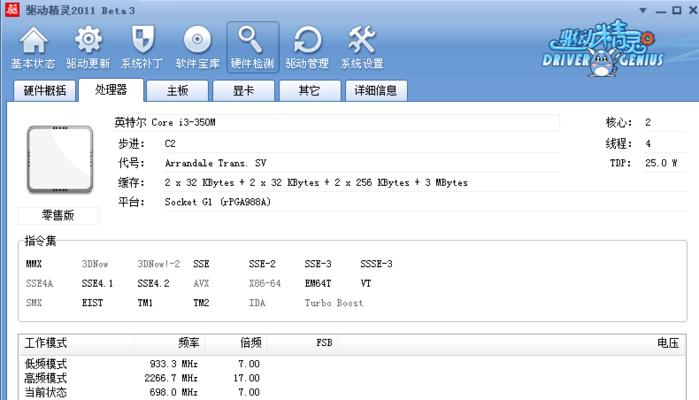The width and height of the screenshot is (699, 400).
Task: Open 驱动更新 gear icon
Action: 88,47
